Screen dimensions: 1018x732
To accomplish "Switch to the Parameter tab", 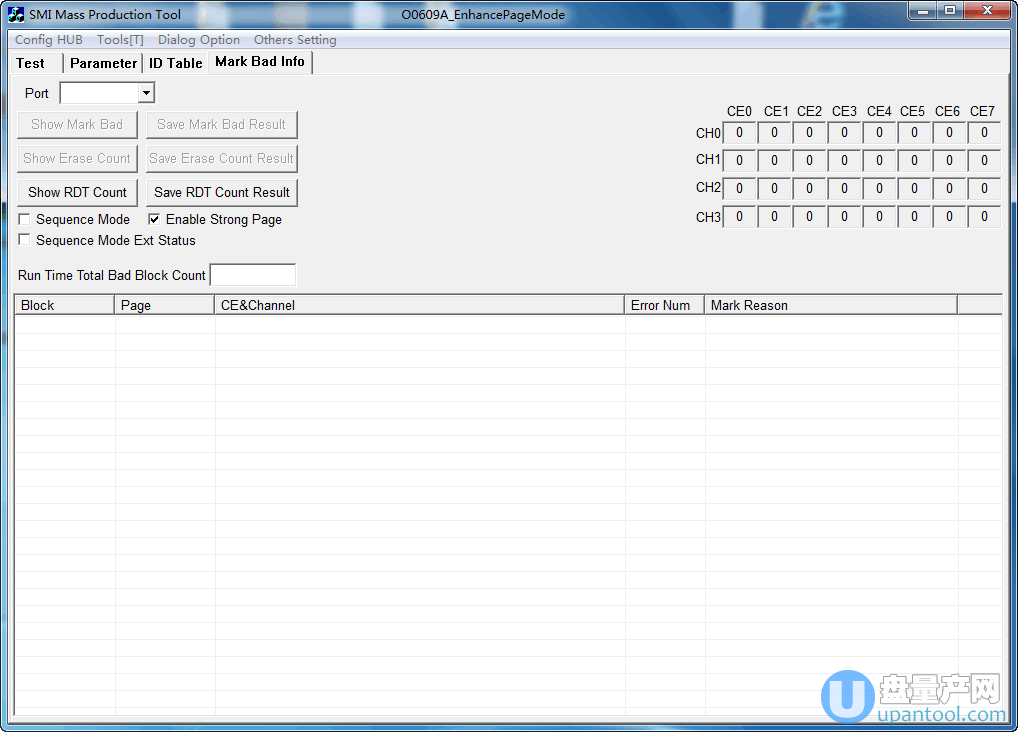I will pyautogui.click(x=103, y=63).
